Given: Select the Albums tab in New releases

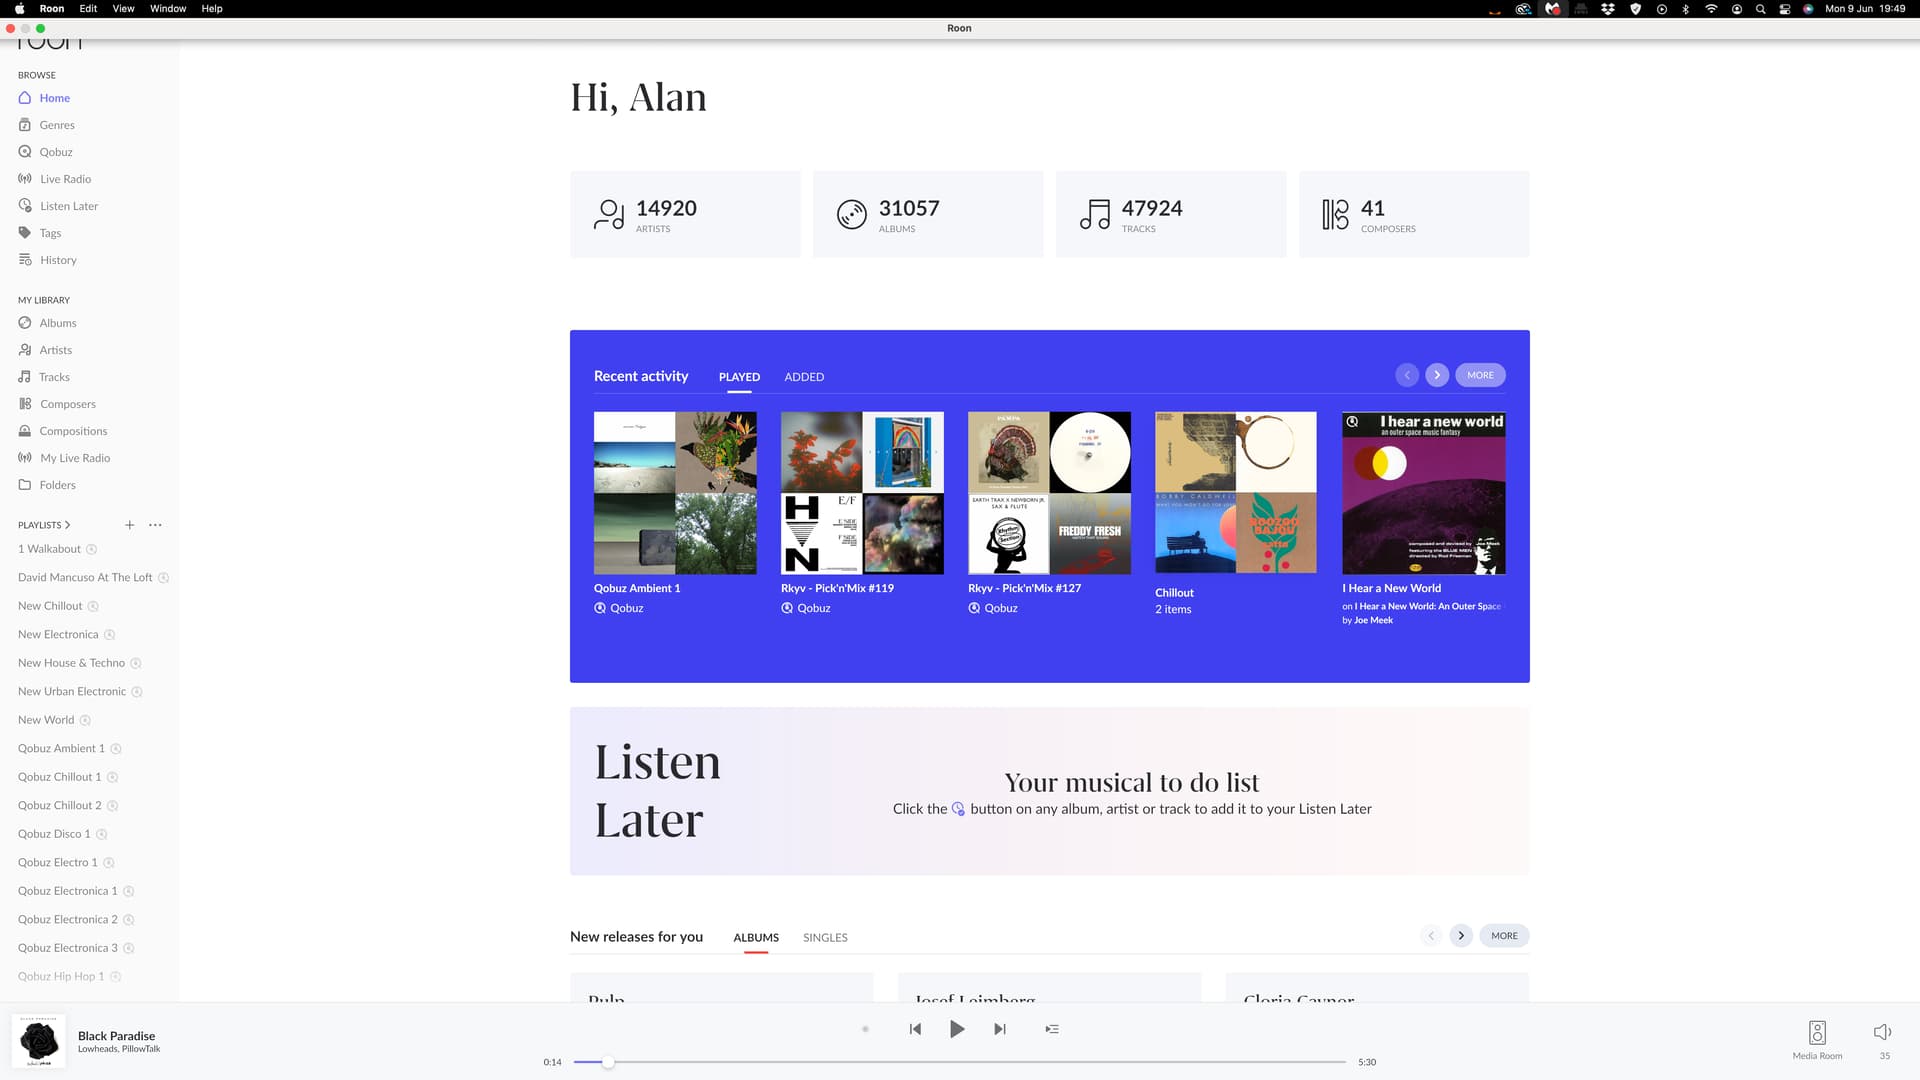Looking at the screenshot, I should (x=756, y=938).
